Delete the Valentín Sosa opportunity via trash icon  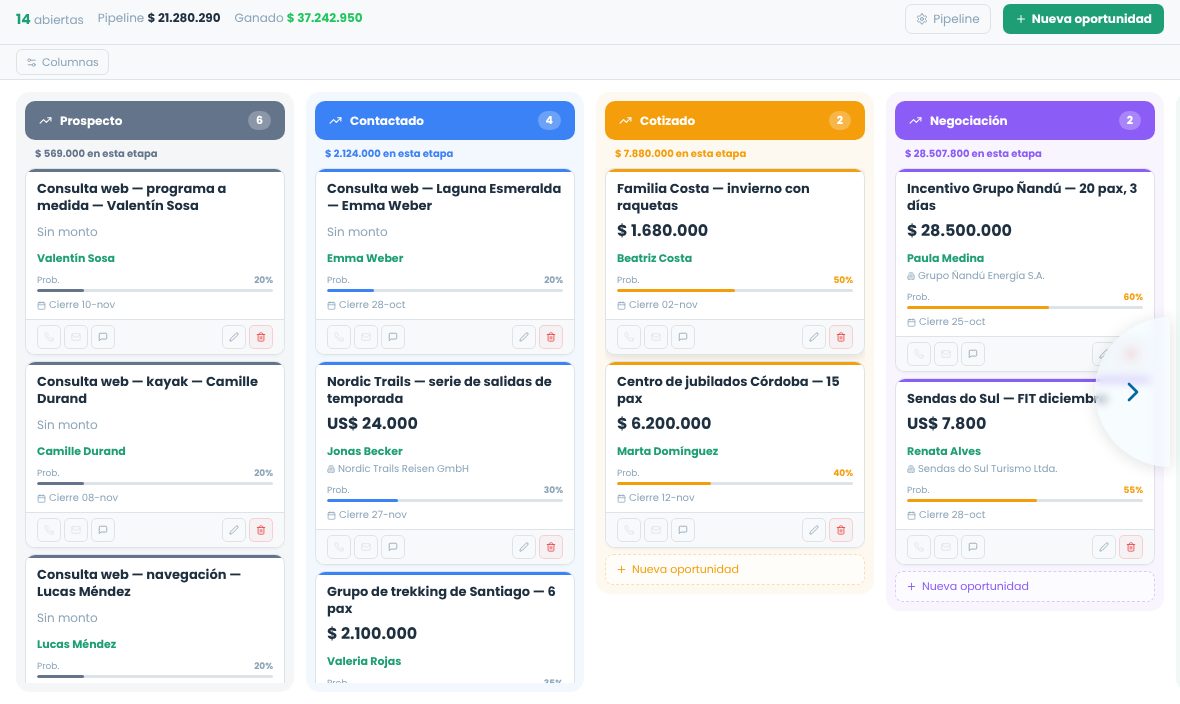(261, 337)
